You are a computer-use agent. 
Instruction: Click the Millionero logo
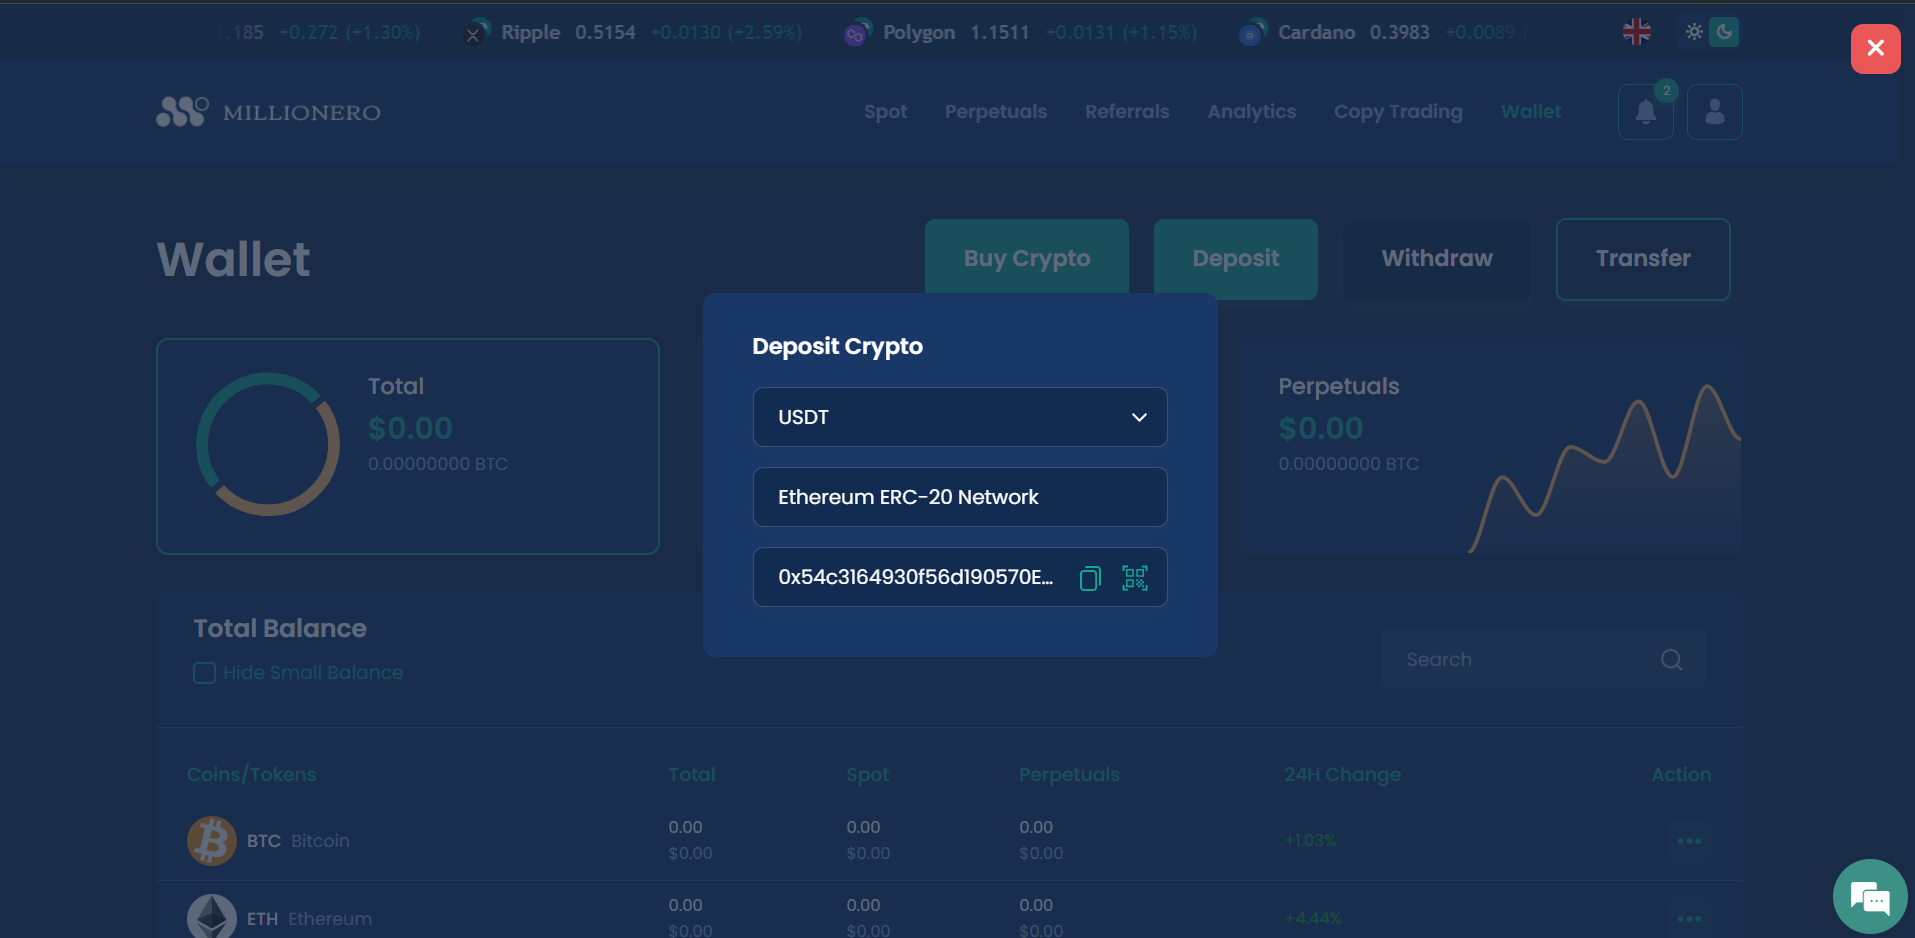tap(268, 112)
